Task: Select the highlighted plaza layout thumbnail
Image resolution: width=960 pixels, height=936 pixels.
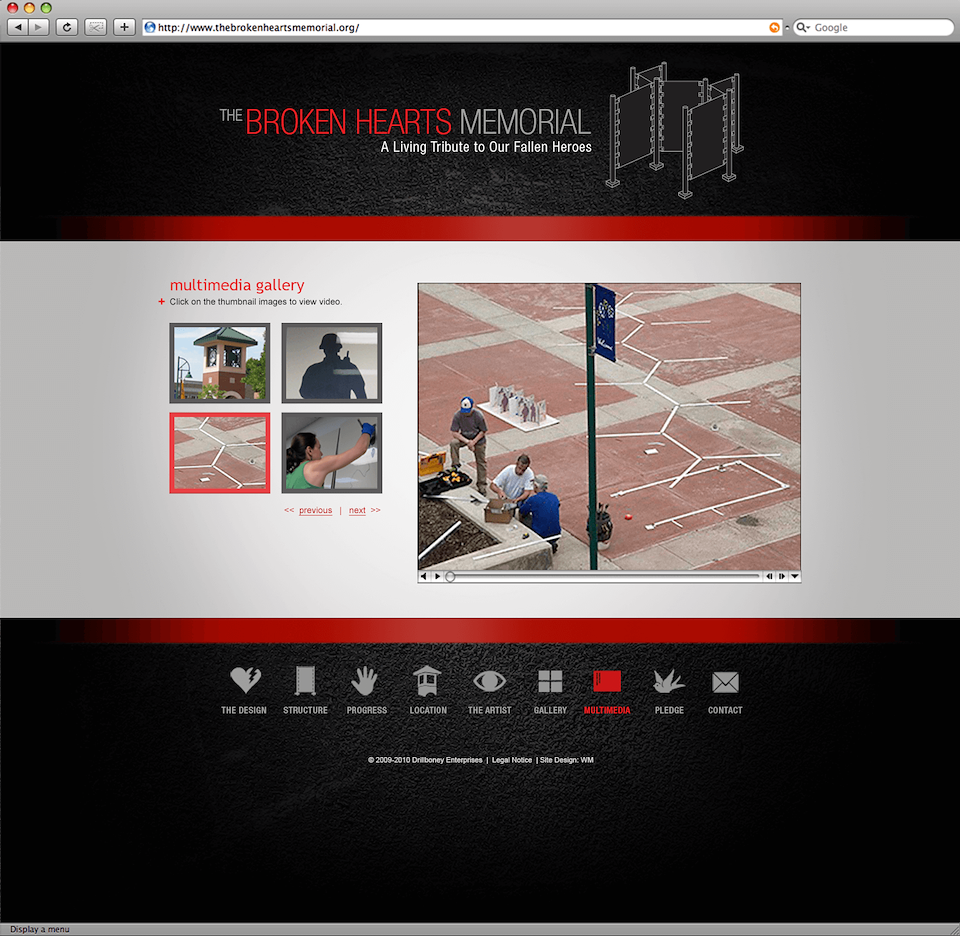Action: (x=220, y=452)
